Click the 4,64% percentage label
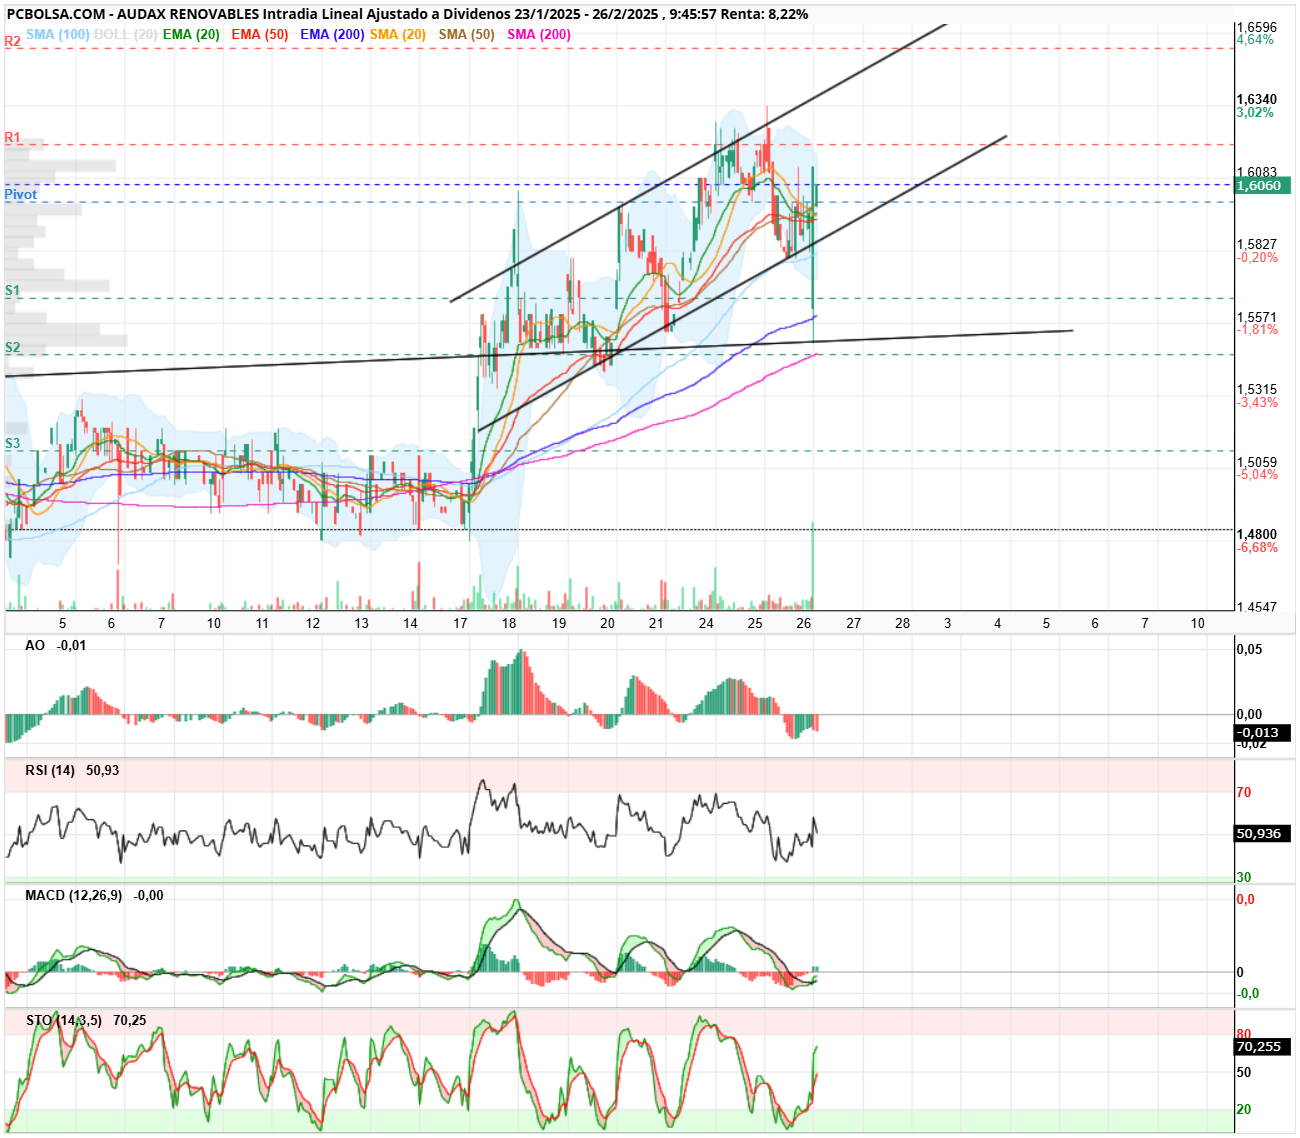 (x=1255, y=40)
